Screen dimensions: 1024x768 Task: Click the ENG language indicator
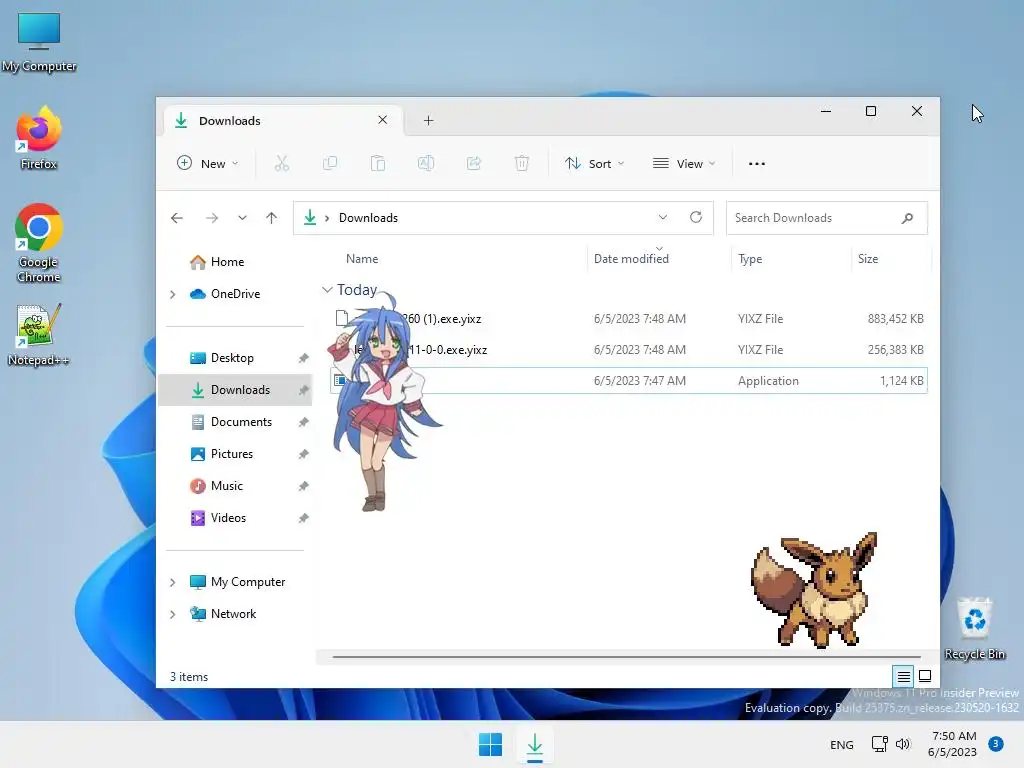841,744
